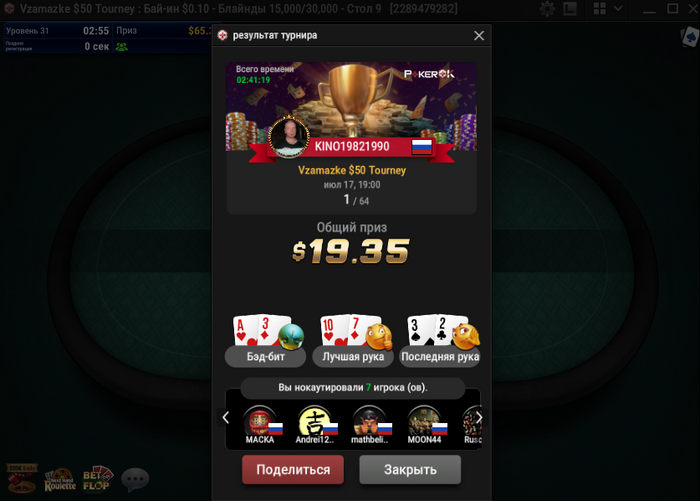
Task: Open the Next Hand Roulette icon
Action: 60,480
